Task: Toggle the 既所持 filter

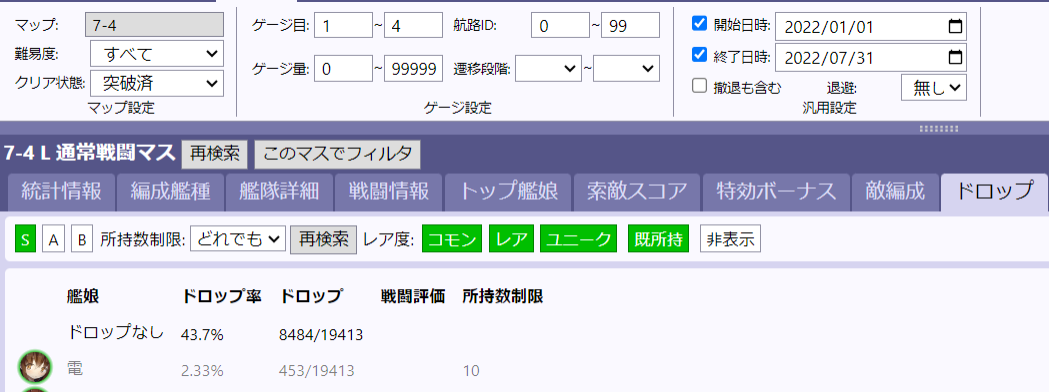Action: [658, 239]
